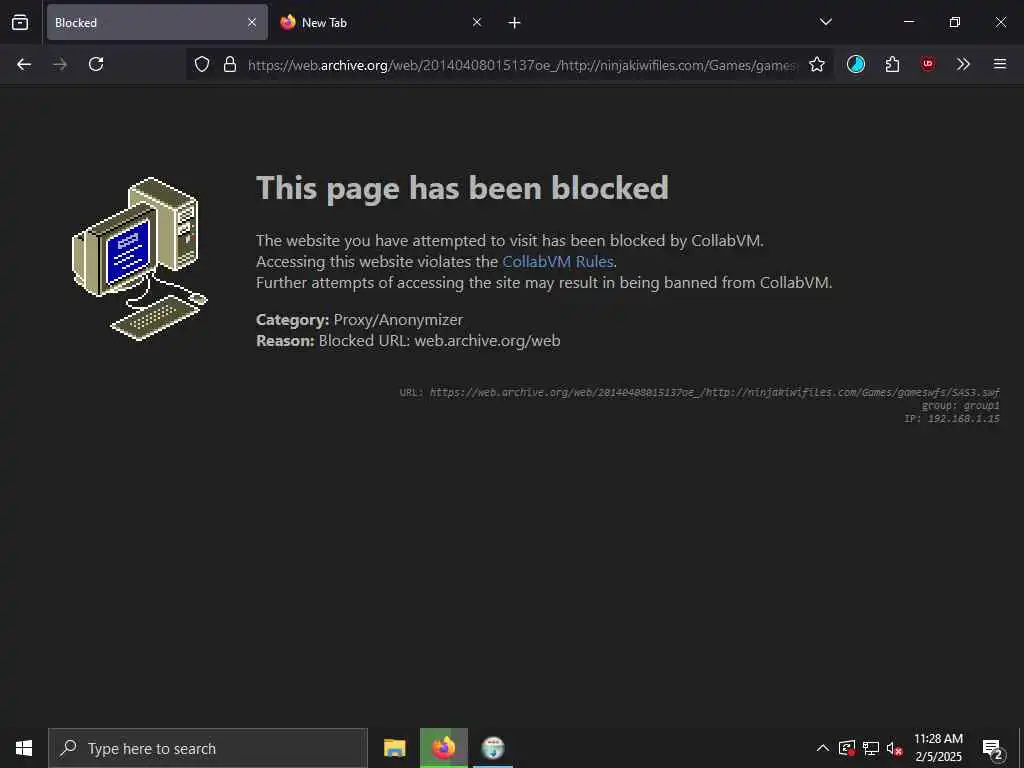Open the Firefox View tab list icon

pos(20,22)
